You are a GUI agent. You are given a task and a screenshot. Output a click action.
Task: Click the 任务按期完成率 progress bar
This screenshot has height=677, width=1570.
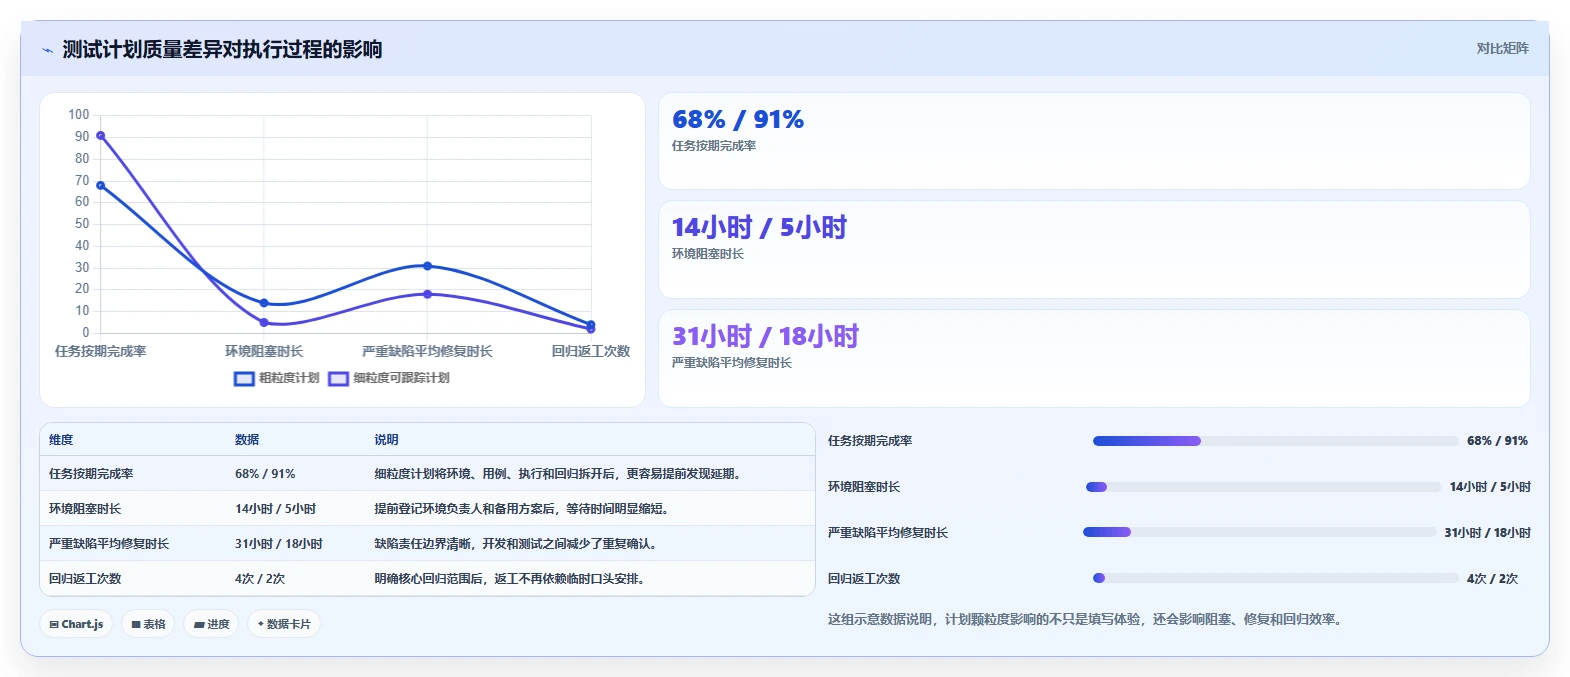tap(1275, 441)
